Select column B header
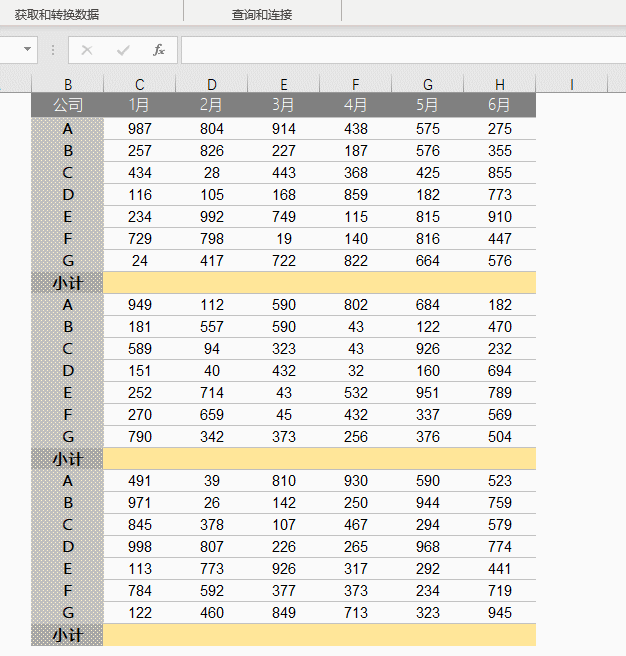626x656 pixels. coord(68,85)
